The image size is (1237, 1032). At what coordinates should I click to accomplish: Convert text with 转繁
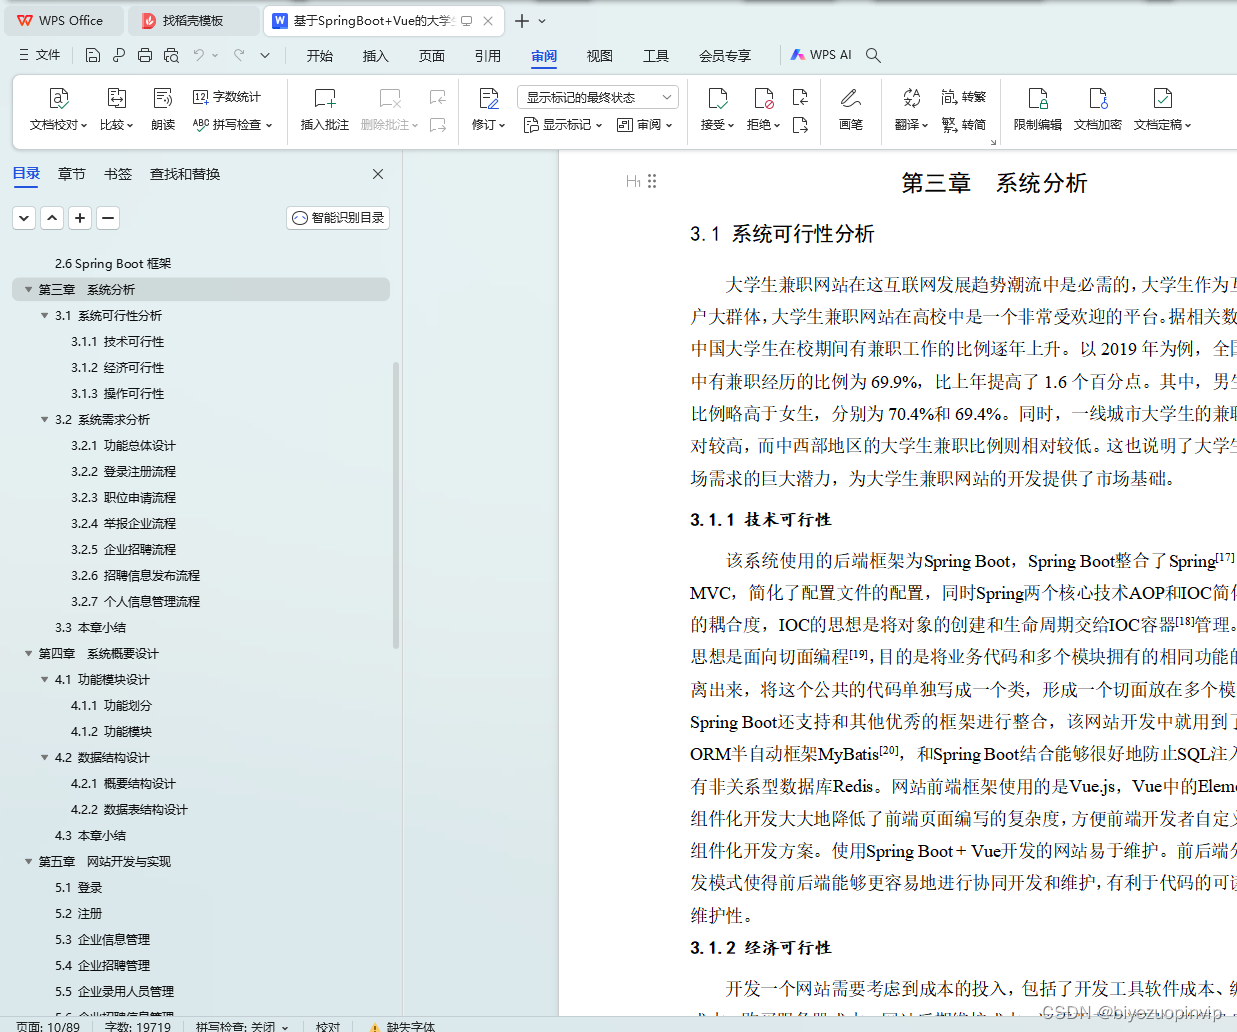(964, 97)
